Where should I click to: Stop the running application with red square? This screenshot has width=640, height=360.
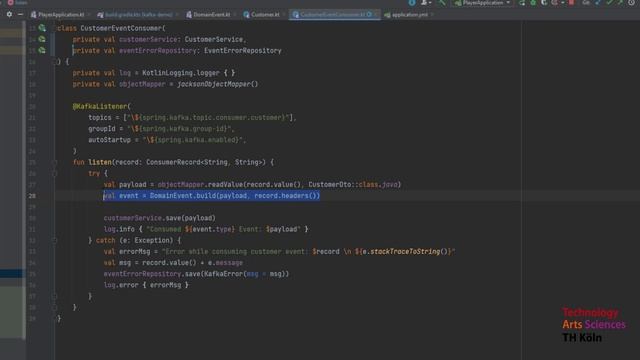571,3
